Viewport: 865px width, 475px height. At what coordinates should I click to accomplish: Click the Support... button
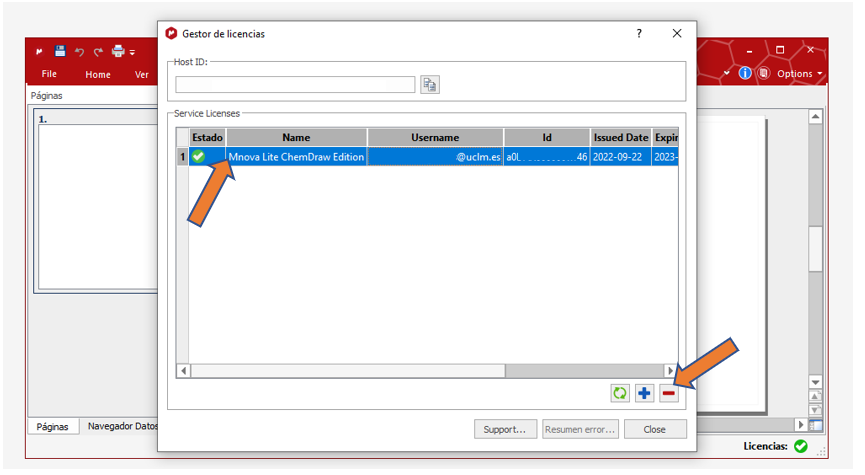point(505,429)
